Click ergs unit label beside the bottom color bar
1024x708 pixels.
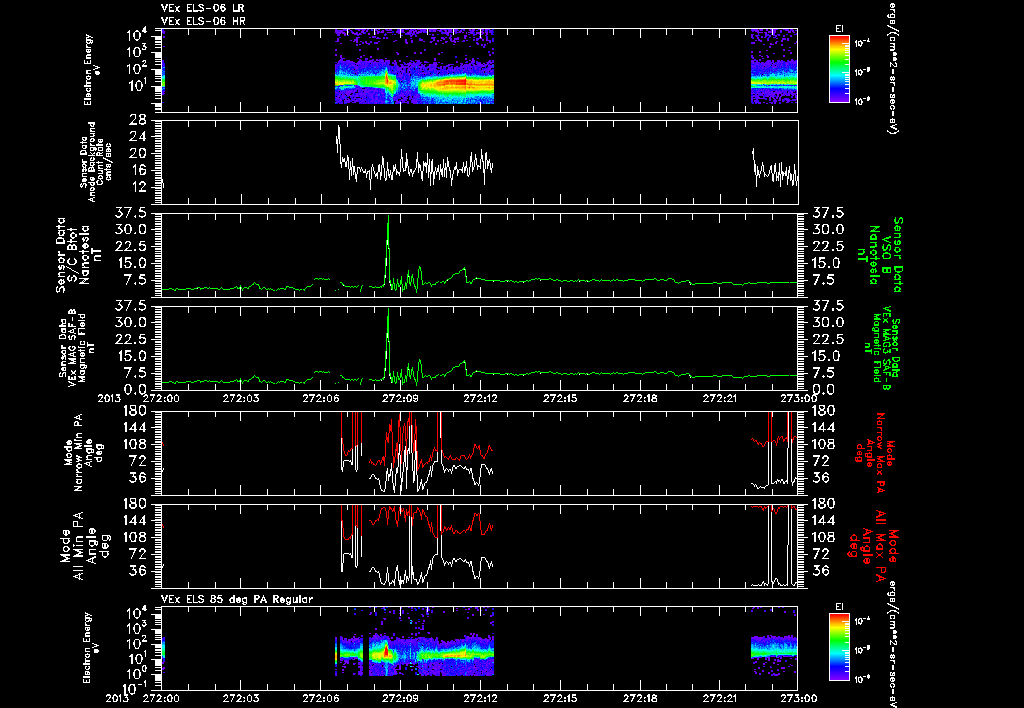(891, 645)
